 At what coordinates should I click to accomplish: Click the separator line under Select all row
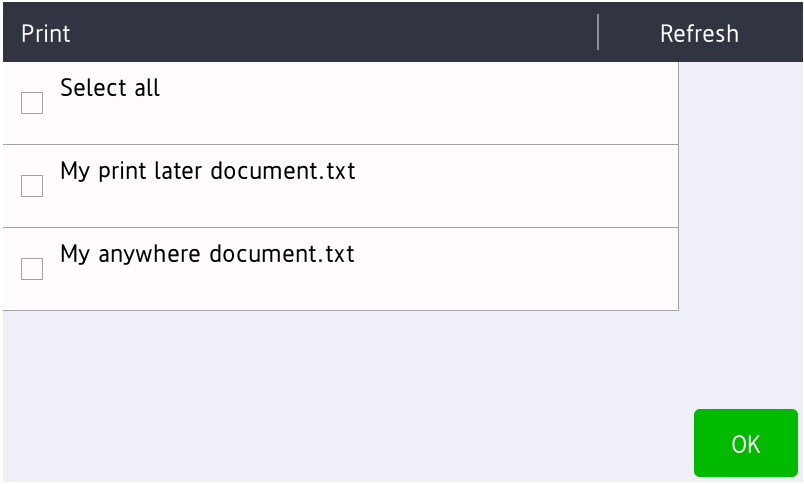pyautogui.click(x=340, y=144)
